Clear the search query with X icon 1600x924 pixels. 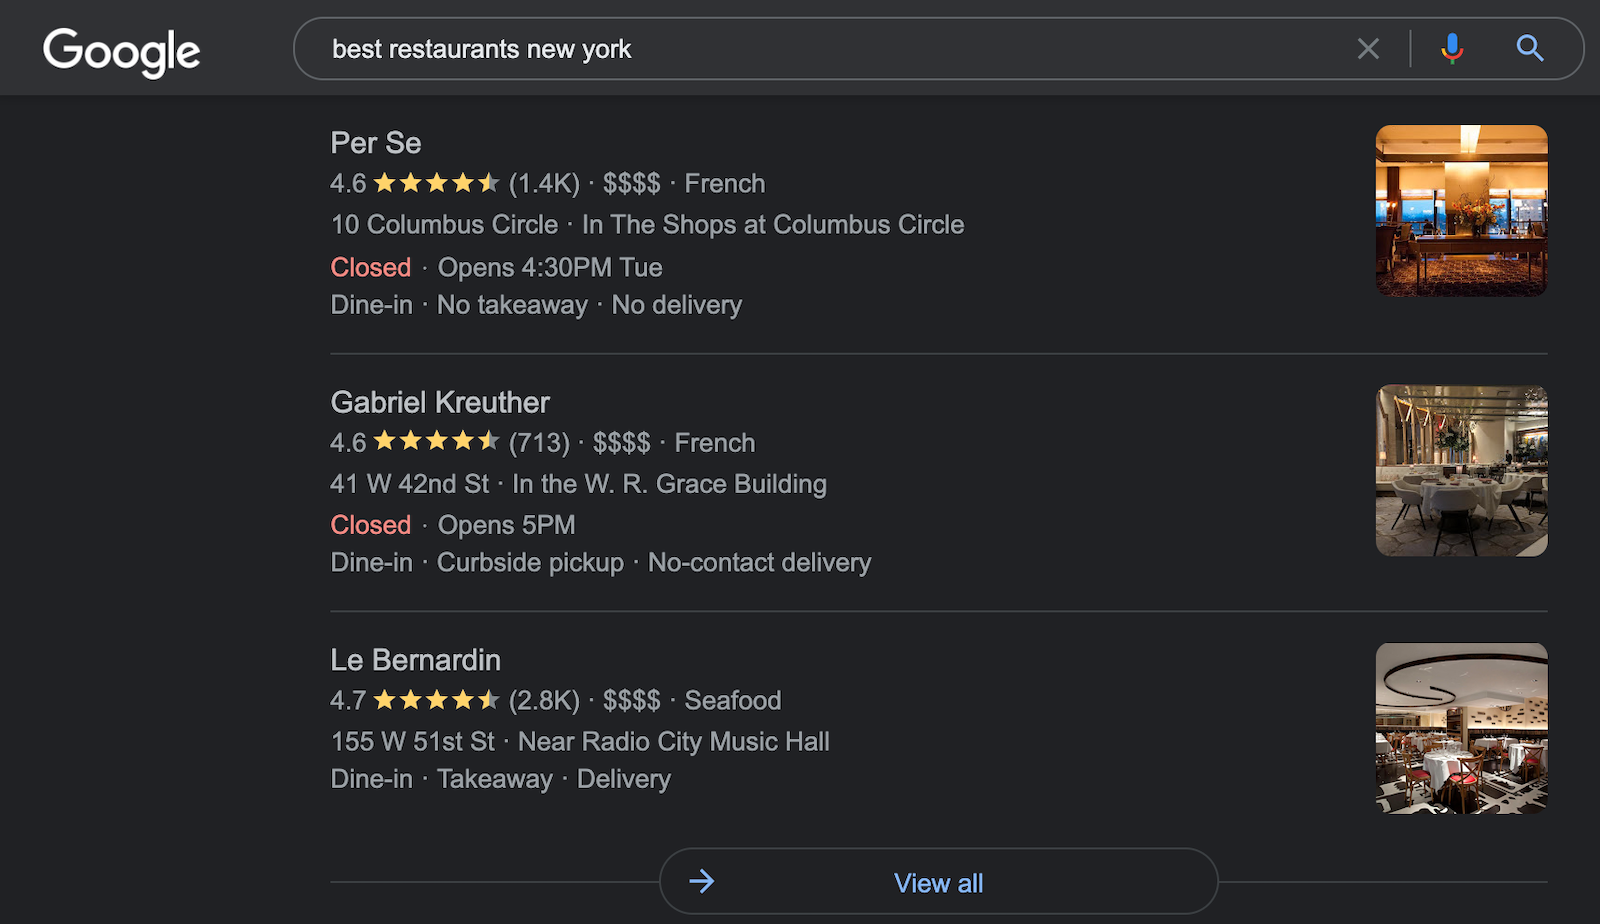(1368, 48)
